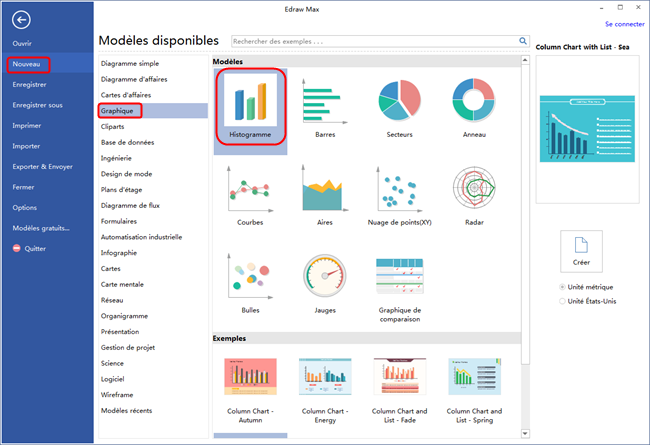Choose the Secteurs pie chart template
This screenshot has height=445, width=650.
point(400,108)
